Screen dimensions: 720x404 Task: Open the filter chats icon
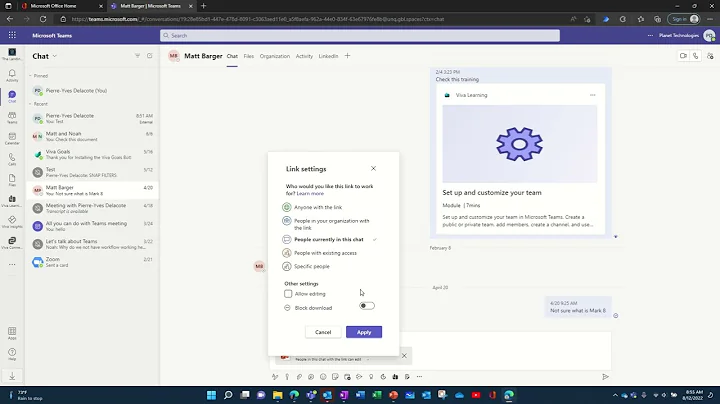click(137, 56)
